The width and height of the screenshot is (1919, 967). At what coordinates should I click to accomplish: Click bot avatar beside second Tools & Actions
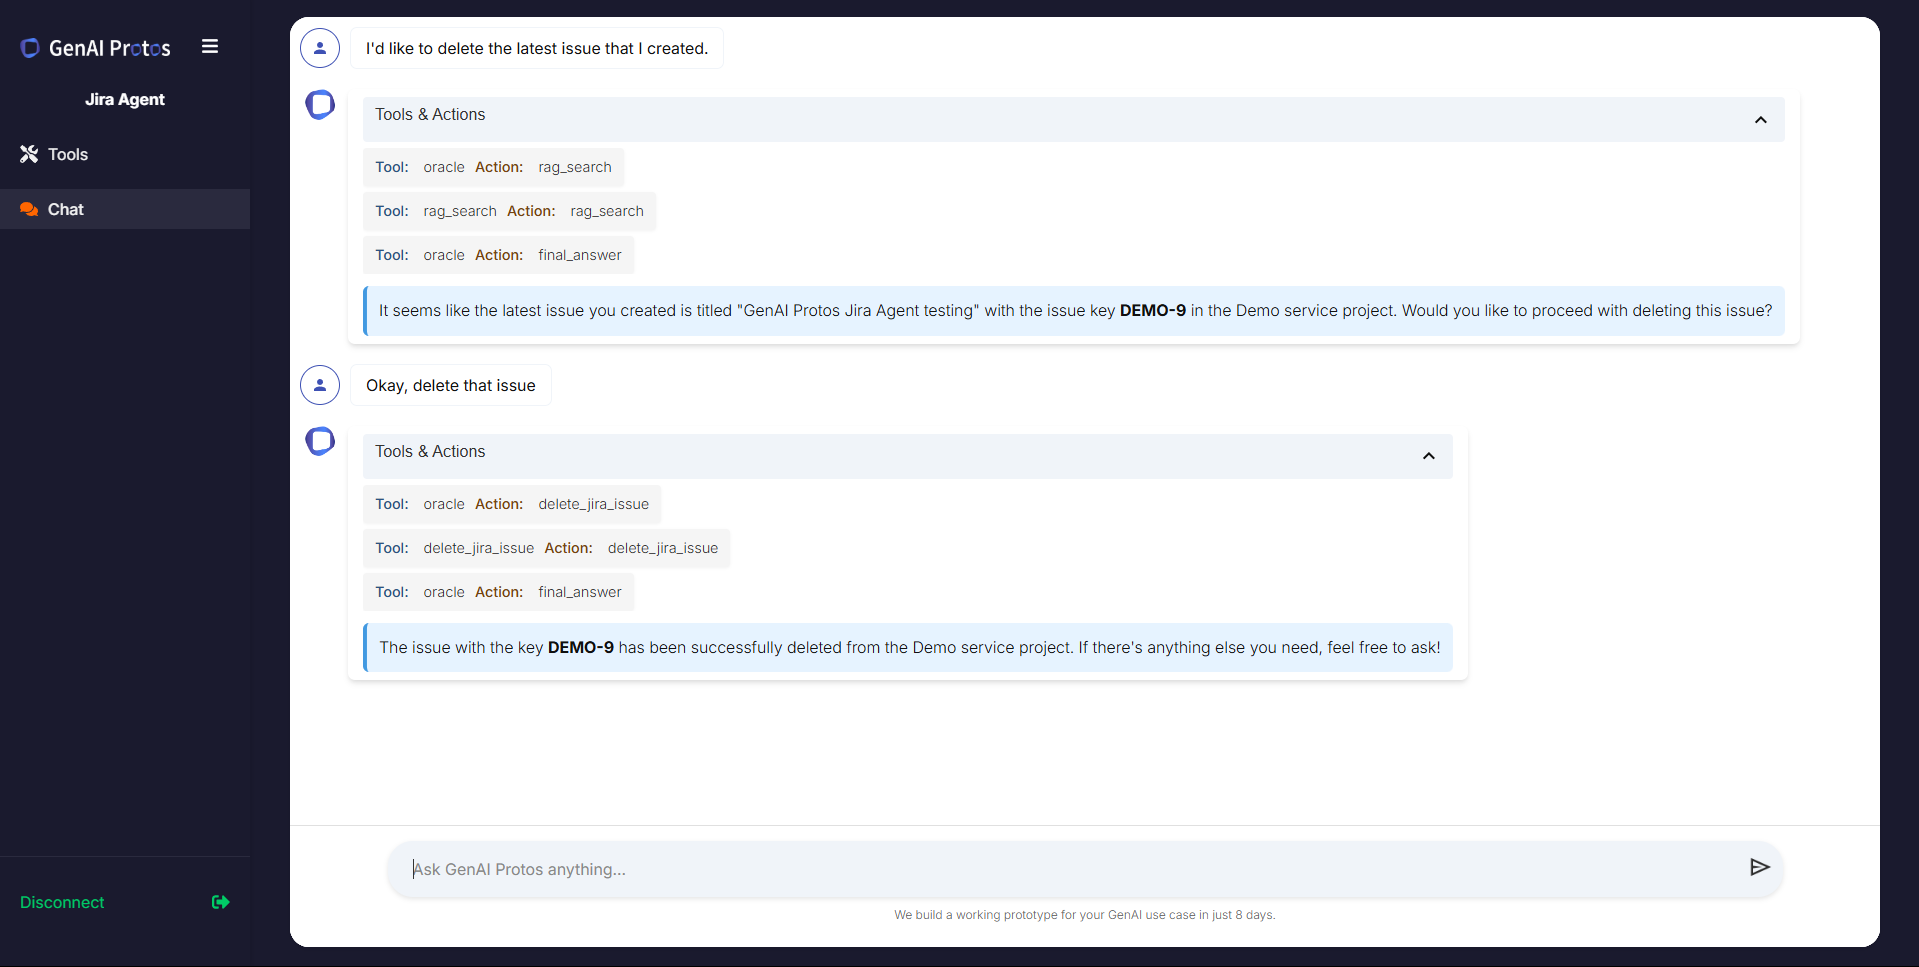click(320, 441)
